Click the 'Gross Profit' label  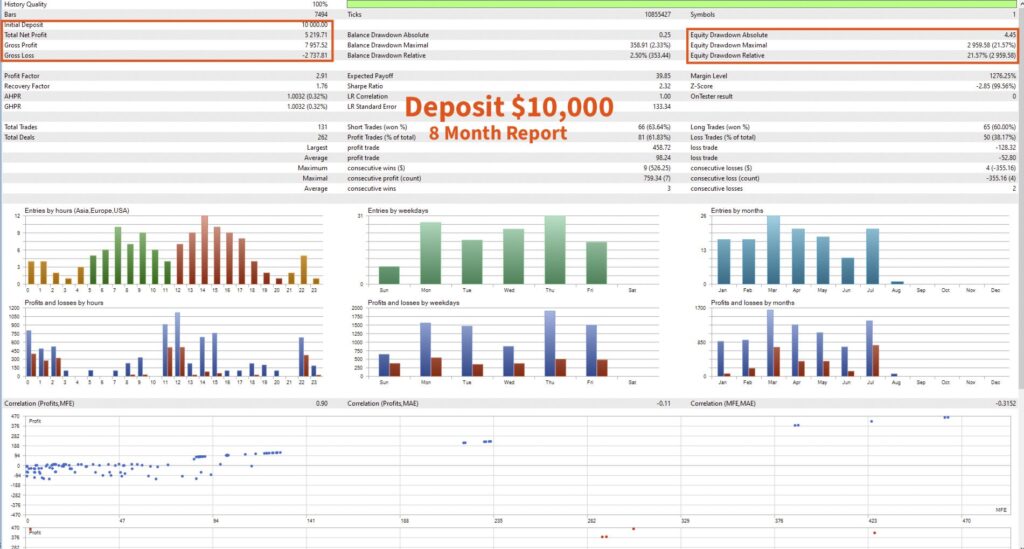click(x=21, y=46)
